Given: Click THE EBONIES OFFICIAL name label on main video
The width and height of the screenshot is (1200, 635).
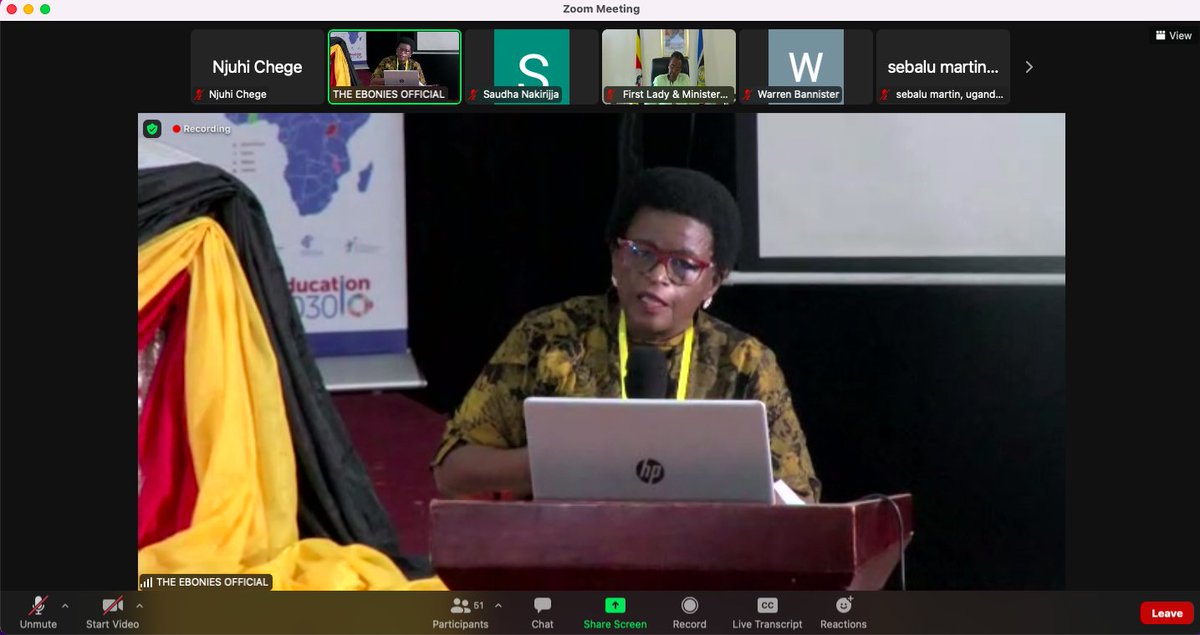Looking at the screenshot, I should 212,582.
